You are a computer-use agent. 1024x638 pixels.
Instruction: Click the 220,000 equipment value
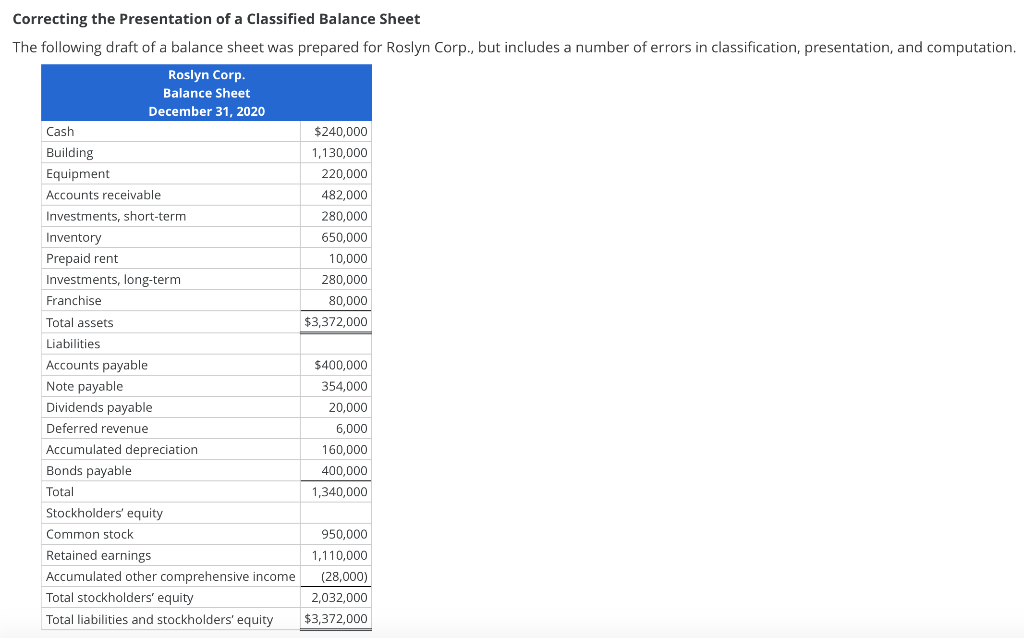(x=344, y=174)
